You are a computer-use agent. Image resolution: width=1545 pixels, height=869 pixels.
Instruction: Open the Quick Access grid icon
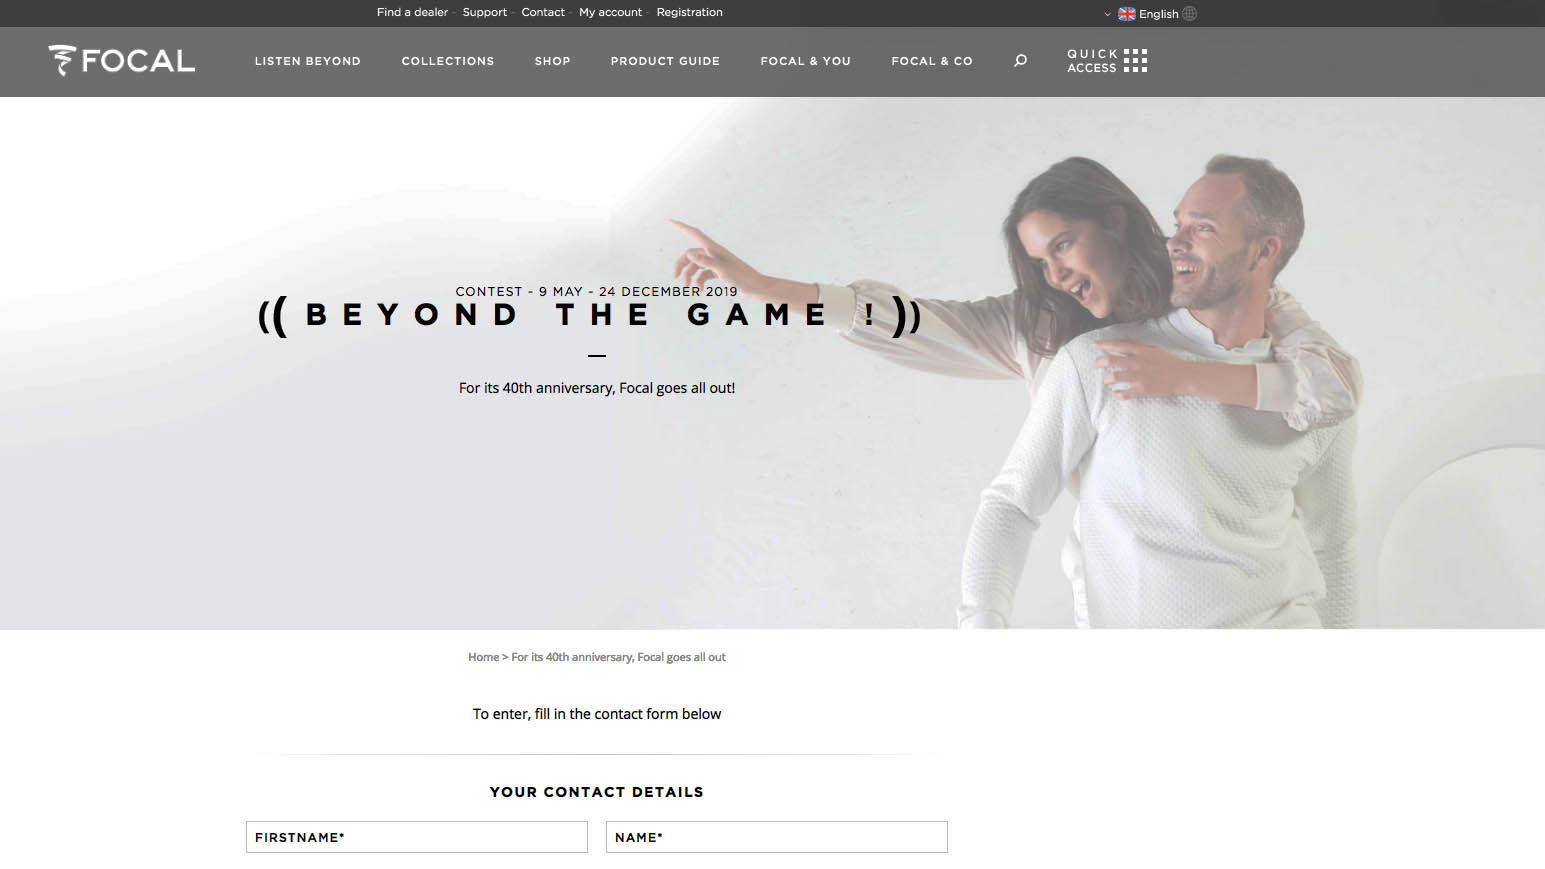[1135, 61]
